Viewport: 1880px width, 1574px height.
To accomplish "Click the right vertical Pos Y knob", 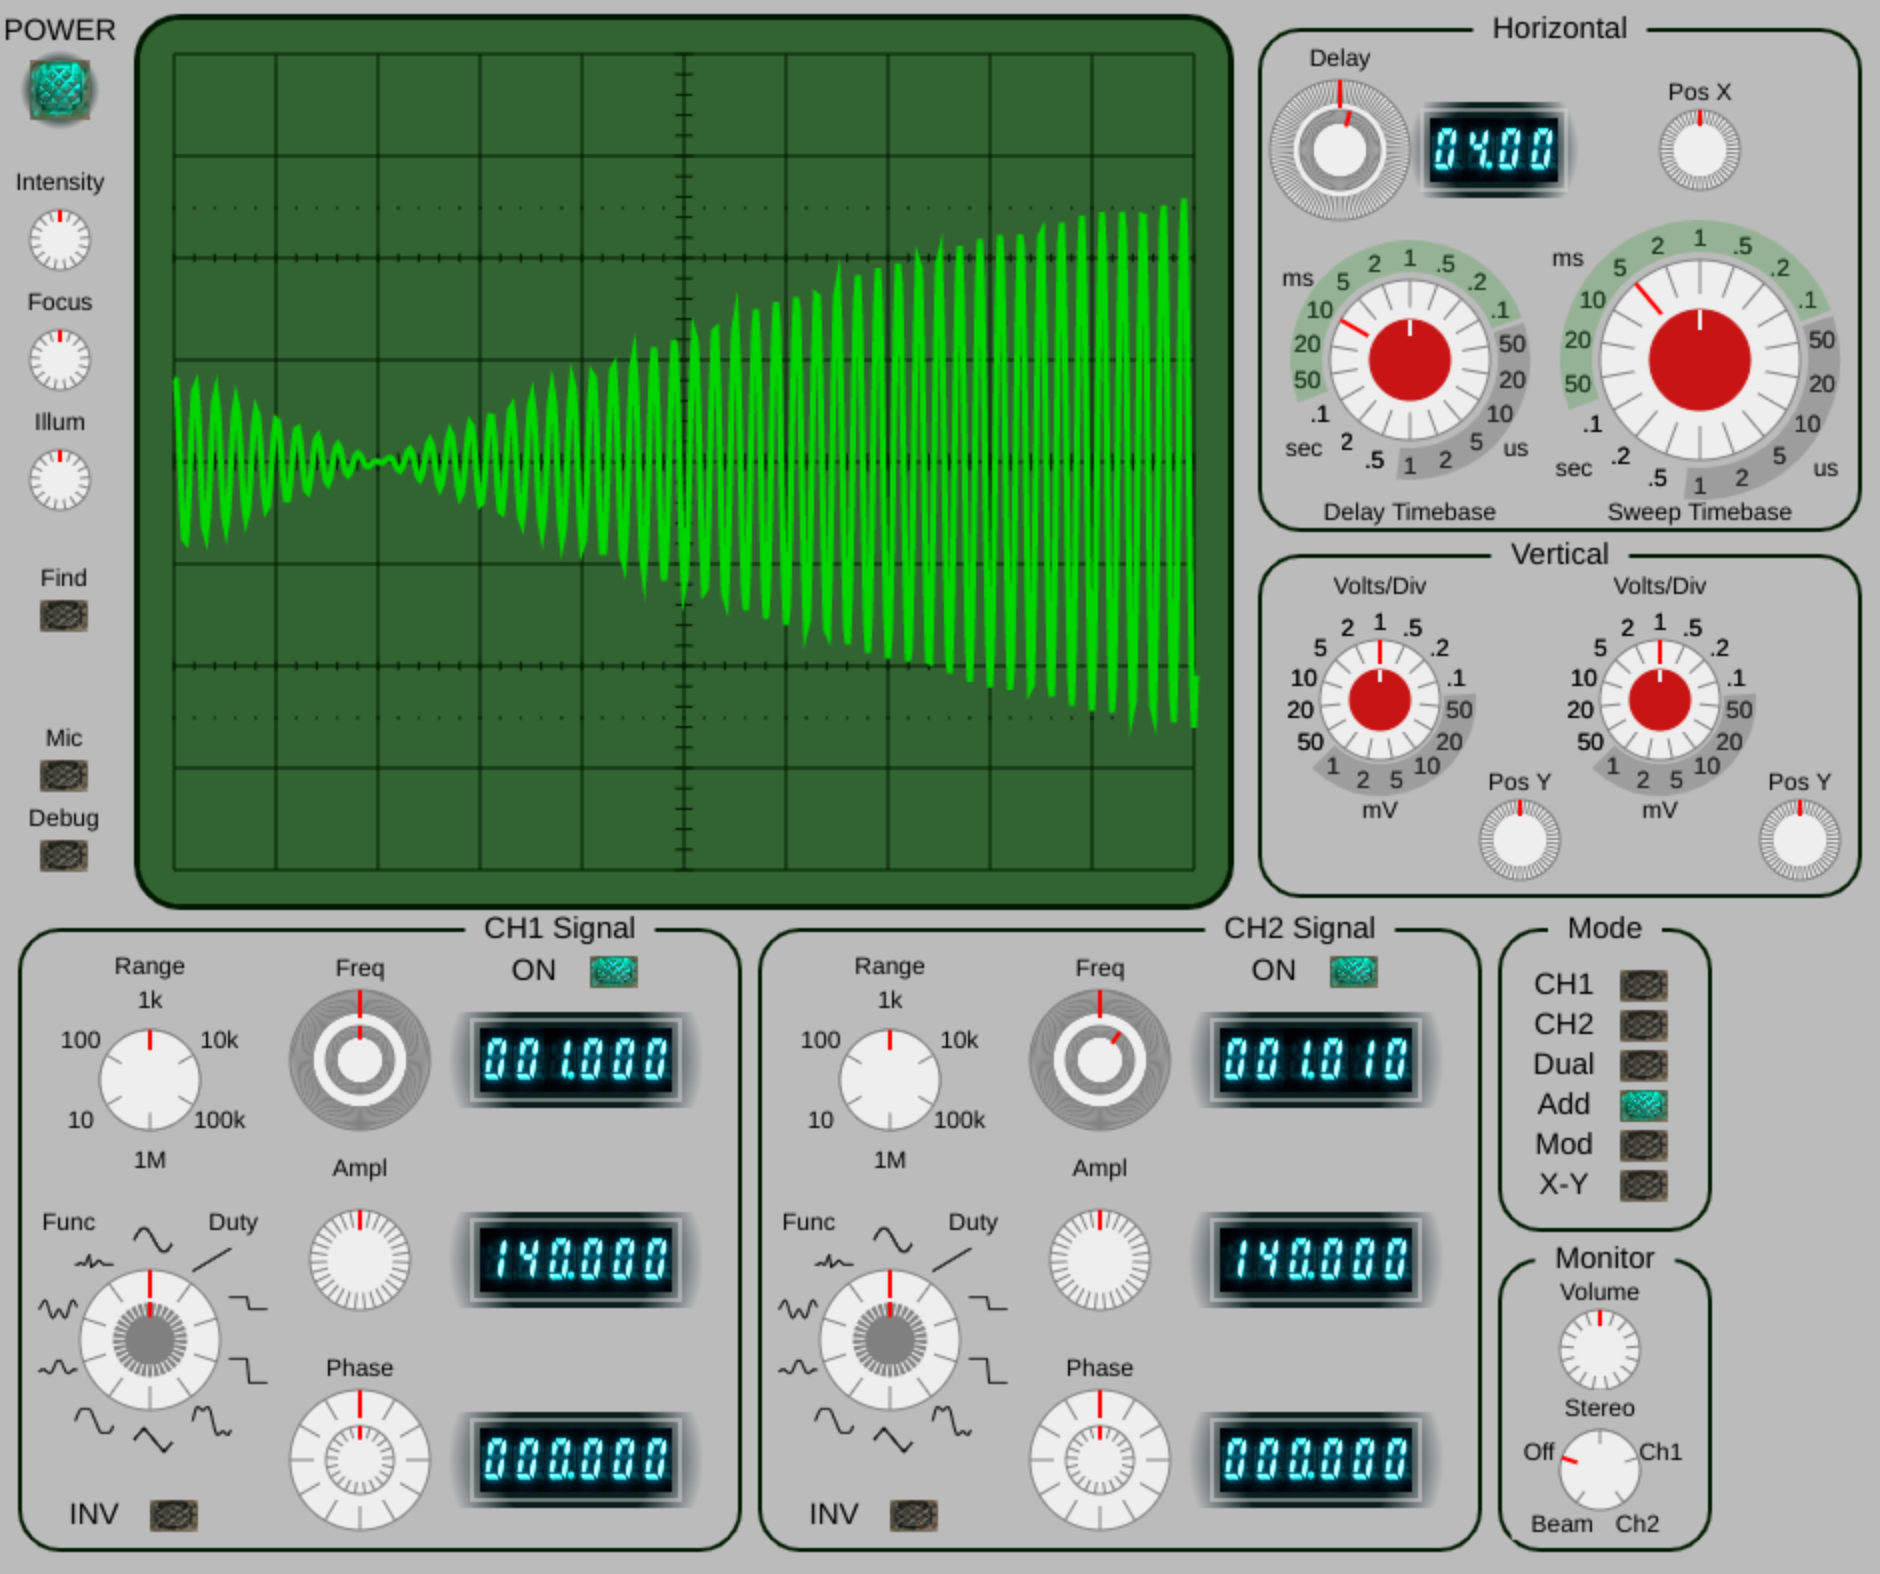I will [1799, 840].
